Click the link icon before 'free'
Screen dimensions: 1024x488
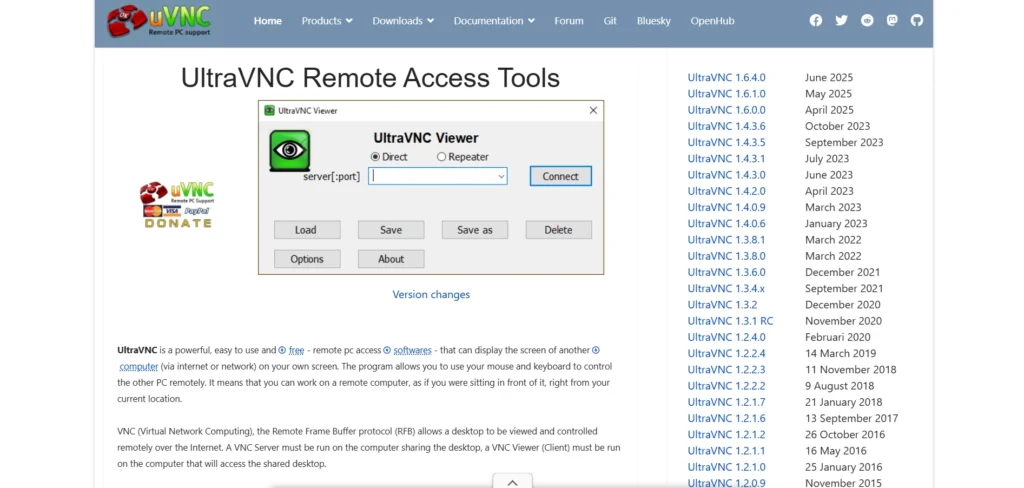(282, 350)
